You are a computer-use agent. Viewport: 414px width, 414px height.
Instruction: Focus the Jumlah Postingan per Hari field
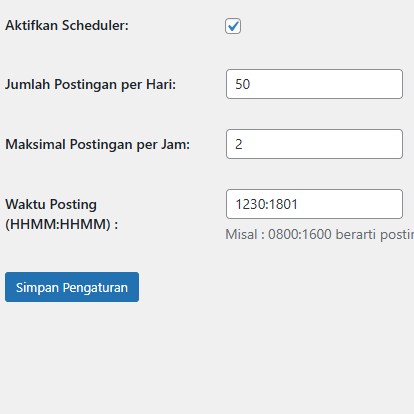pos(314,84)
